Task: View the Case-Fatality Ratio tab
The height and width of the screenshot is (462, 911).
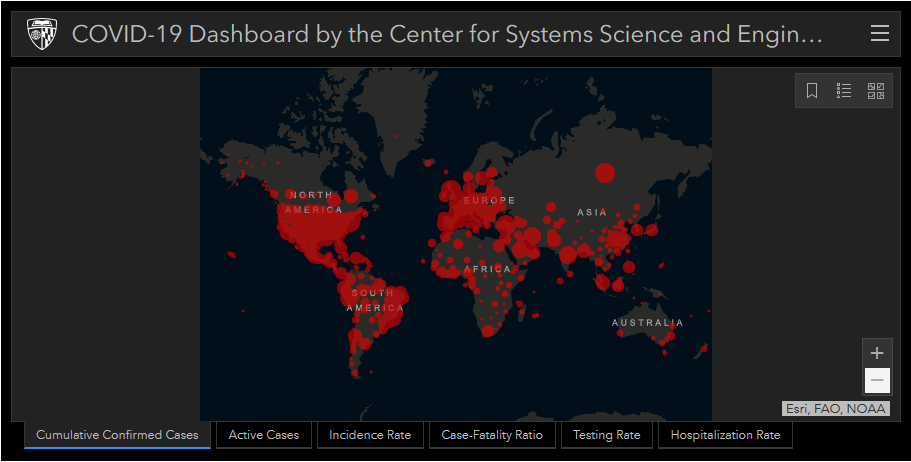Action: point(492,435)
